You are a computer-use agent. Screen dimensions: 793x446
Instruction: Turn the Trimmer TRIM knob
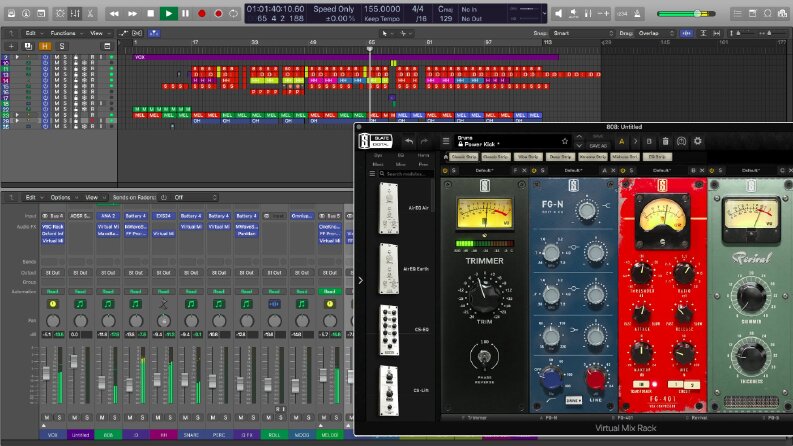point(484,294)
